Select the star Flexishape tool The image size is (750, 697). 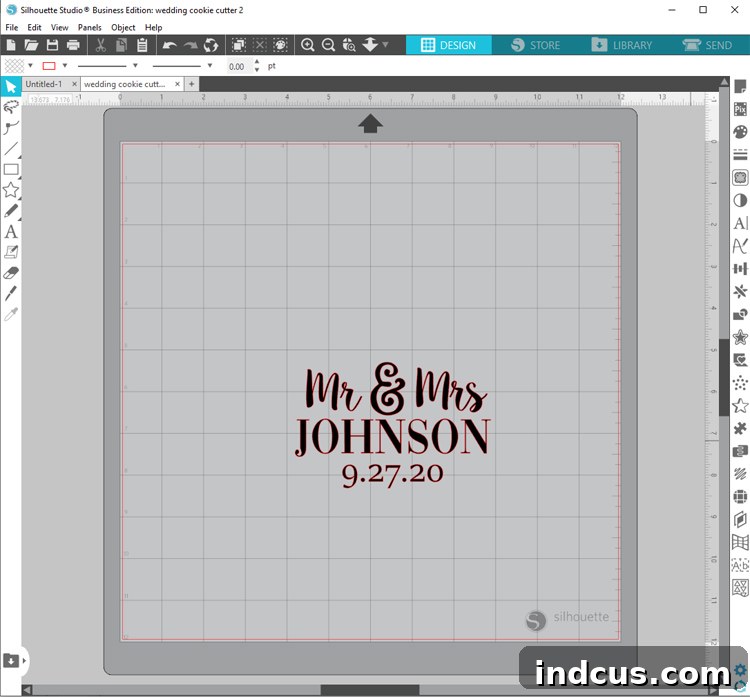[x=11, y=190]
